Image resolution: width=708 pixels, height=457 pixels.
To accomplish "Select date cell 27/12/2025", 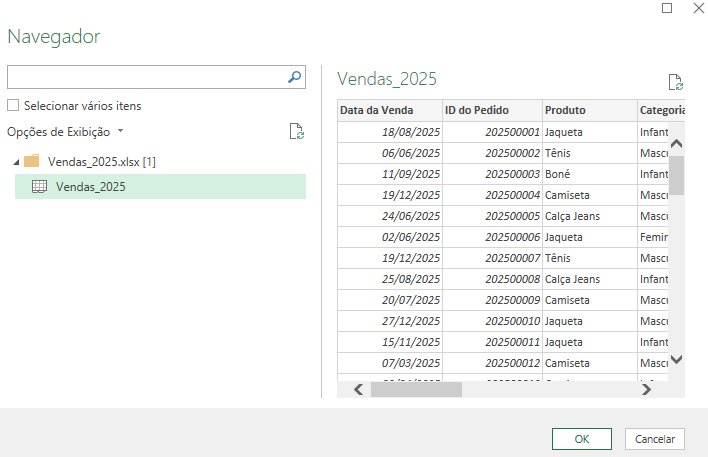I will pos(390,321).
